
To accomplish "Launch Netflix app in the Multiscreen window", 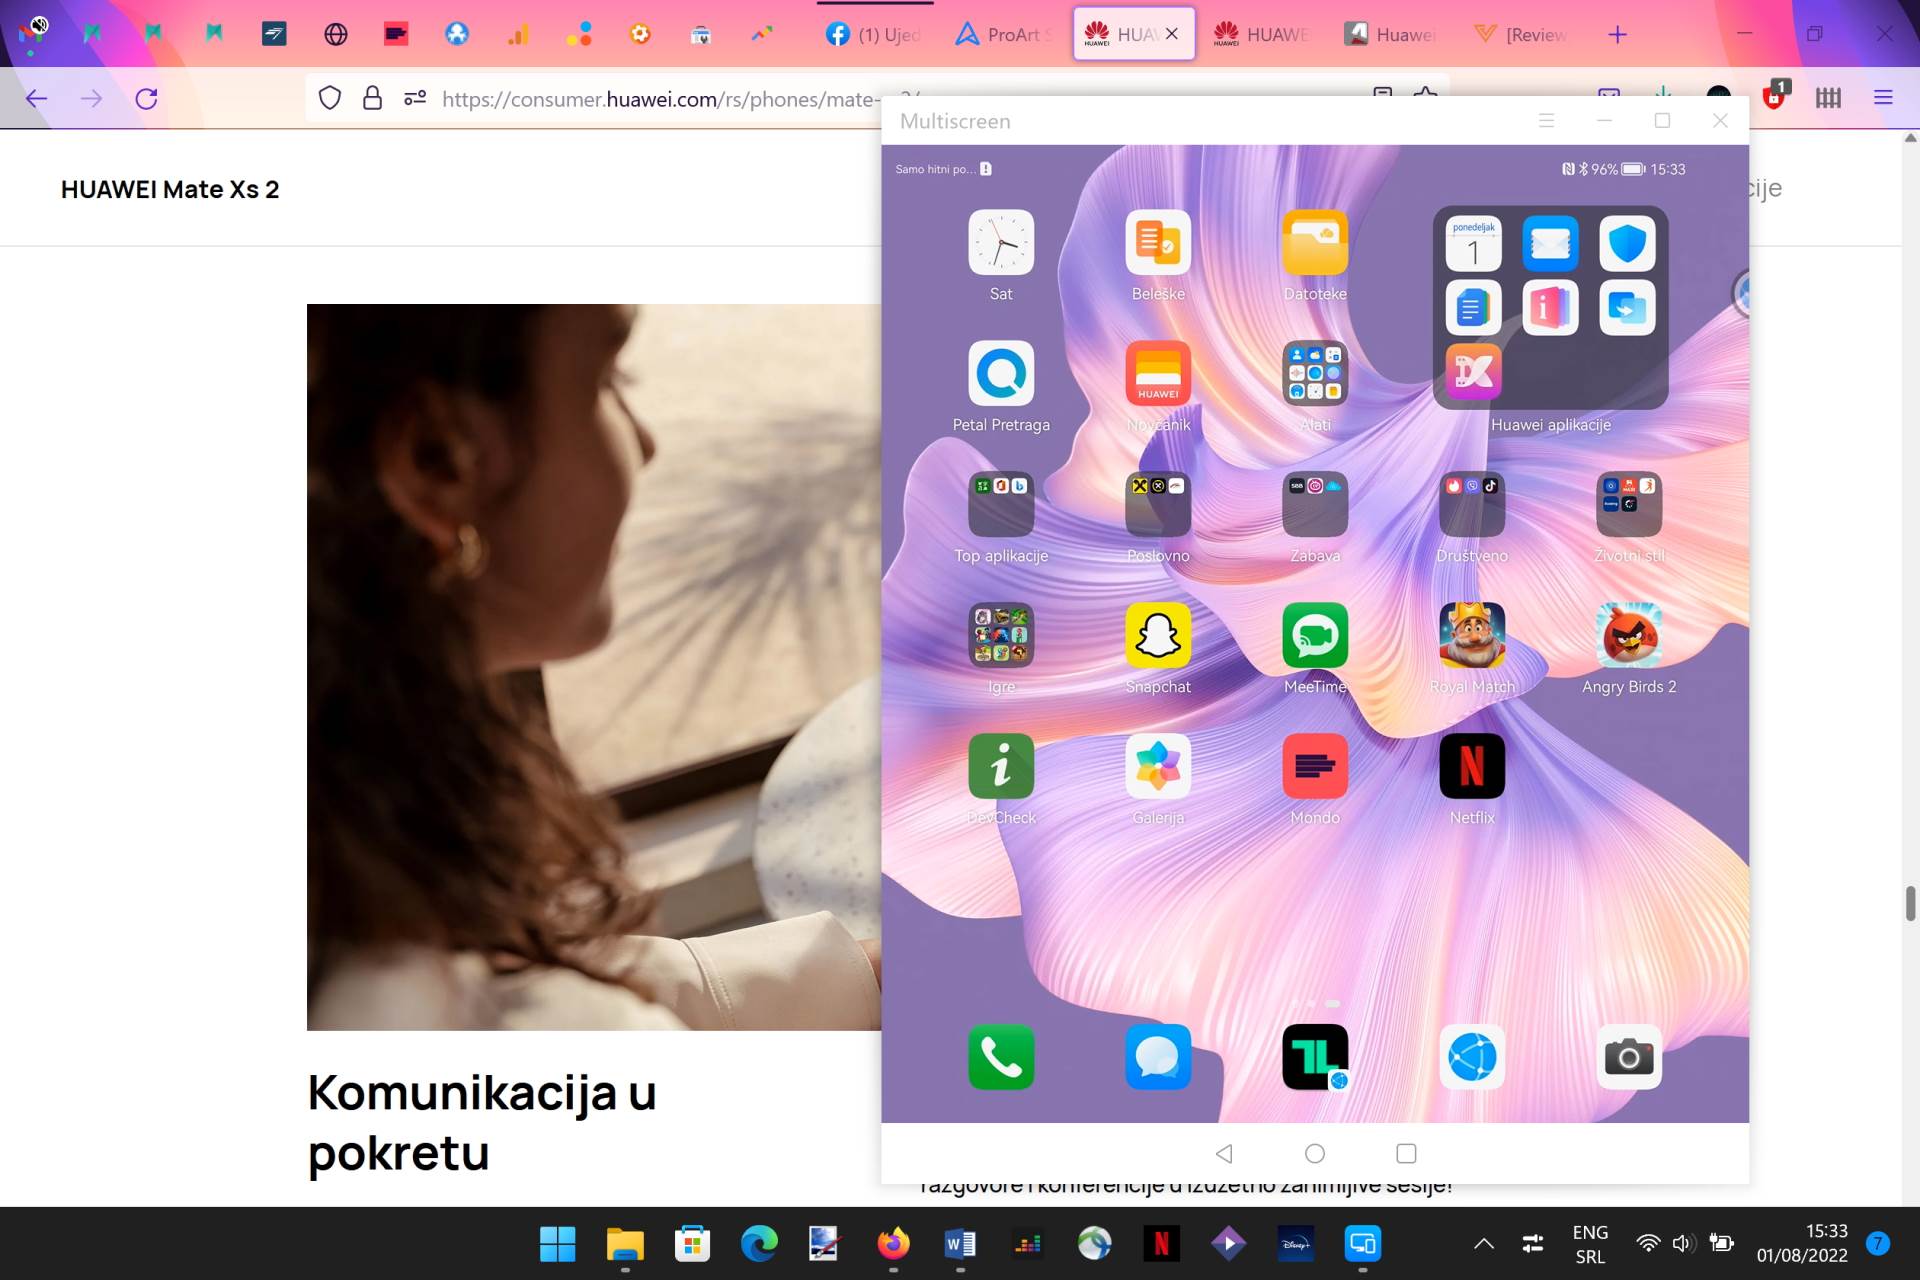I will click(x=1471, y=767).
